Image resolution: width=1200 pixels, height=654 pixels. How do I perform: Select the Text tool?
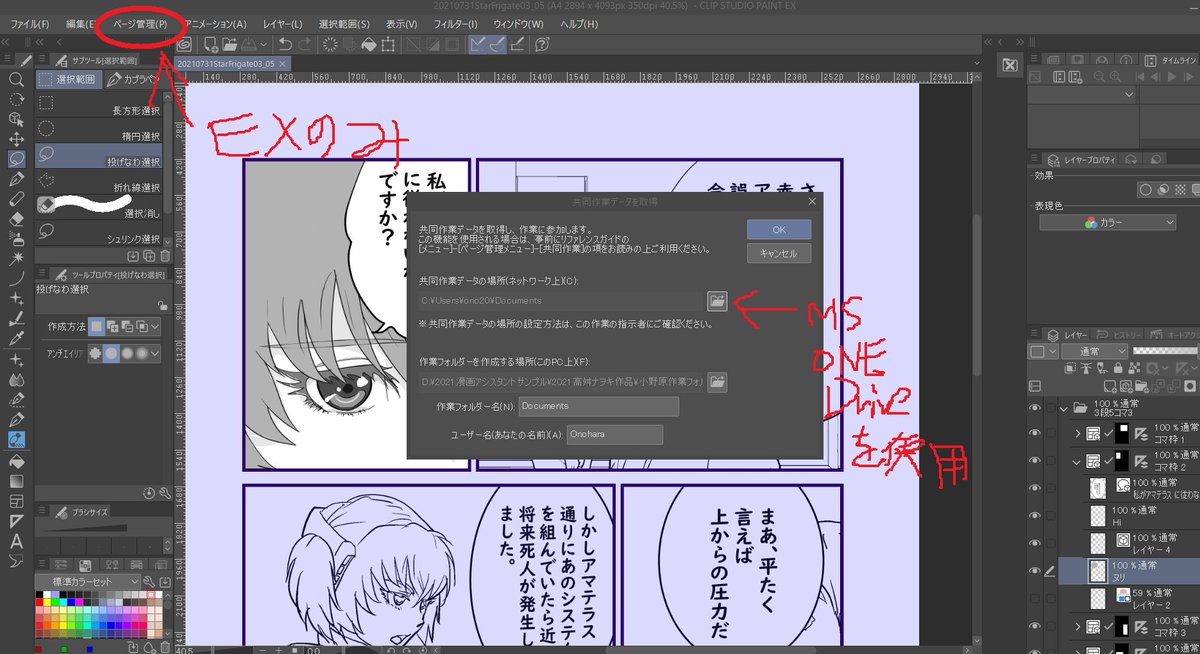click(16, 541)
